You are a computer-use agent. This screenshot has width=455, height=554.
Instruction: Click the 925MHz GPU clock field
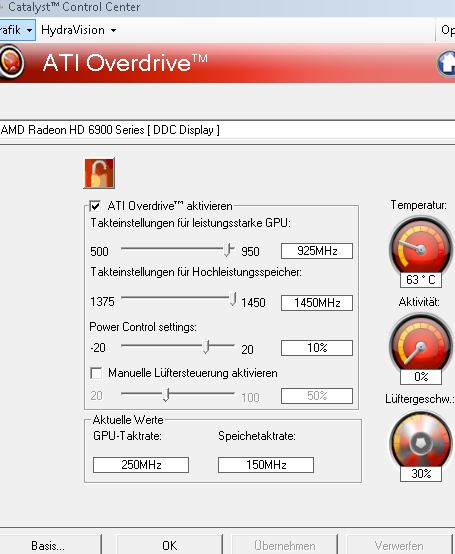(317, 251)
